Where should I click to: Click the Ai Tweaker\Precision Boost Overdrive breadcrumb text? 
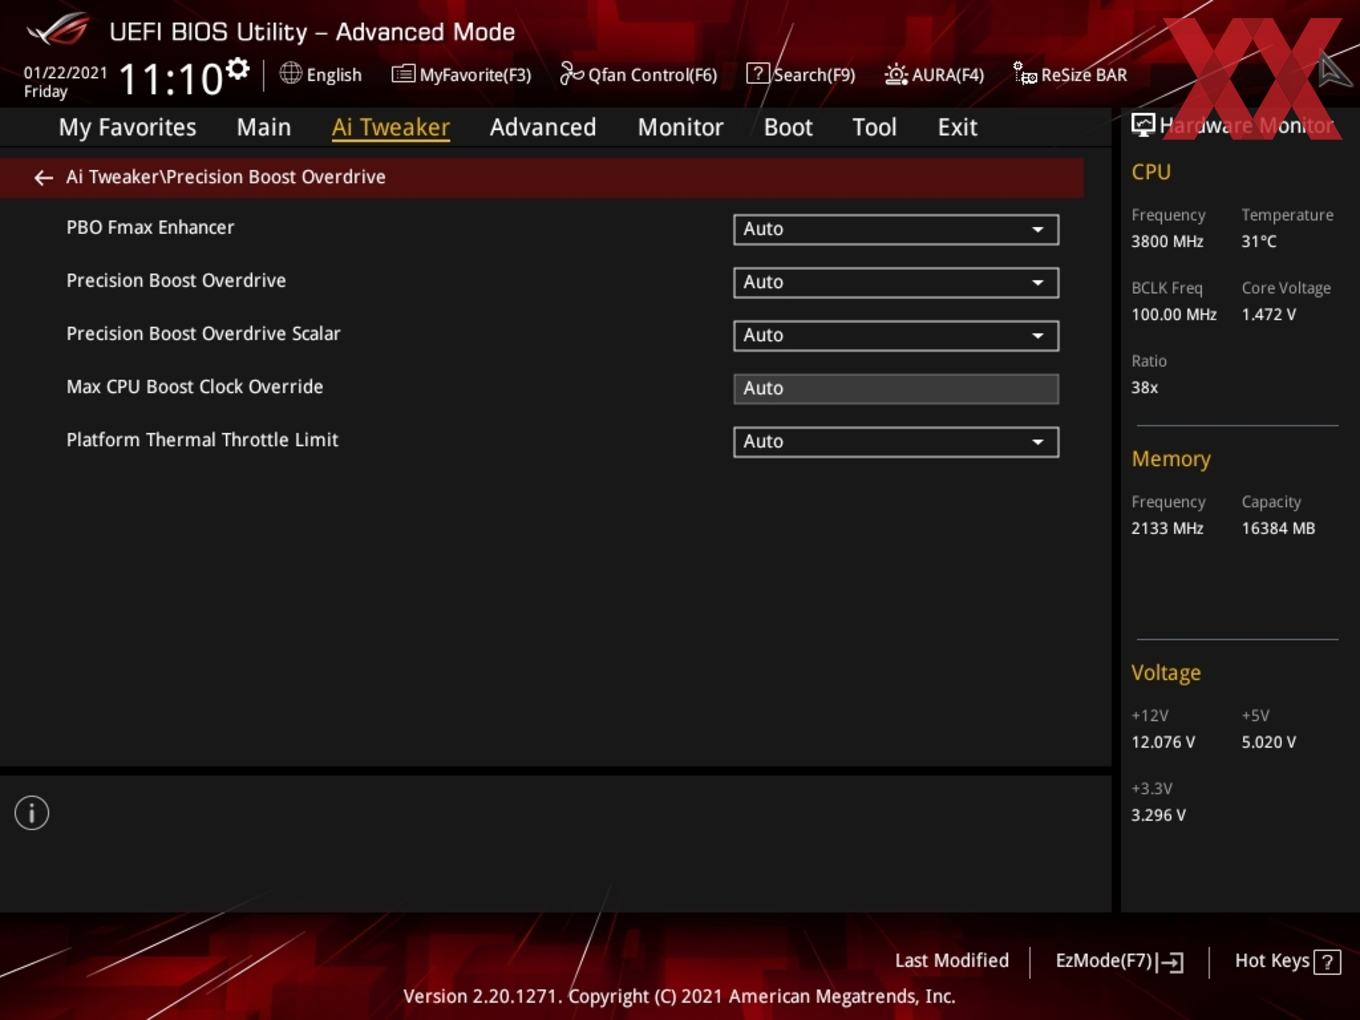tap(226, 177)
